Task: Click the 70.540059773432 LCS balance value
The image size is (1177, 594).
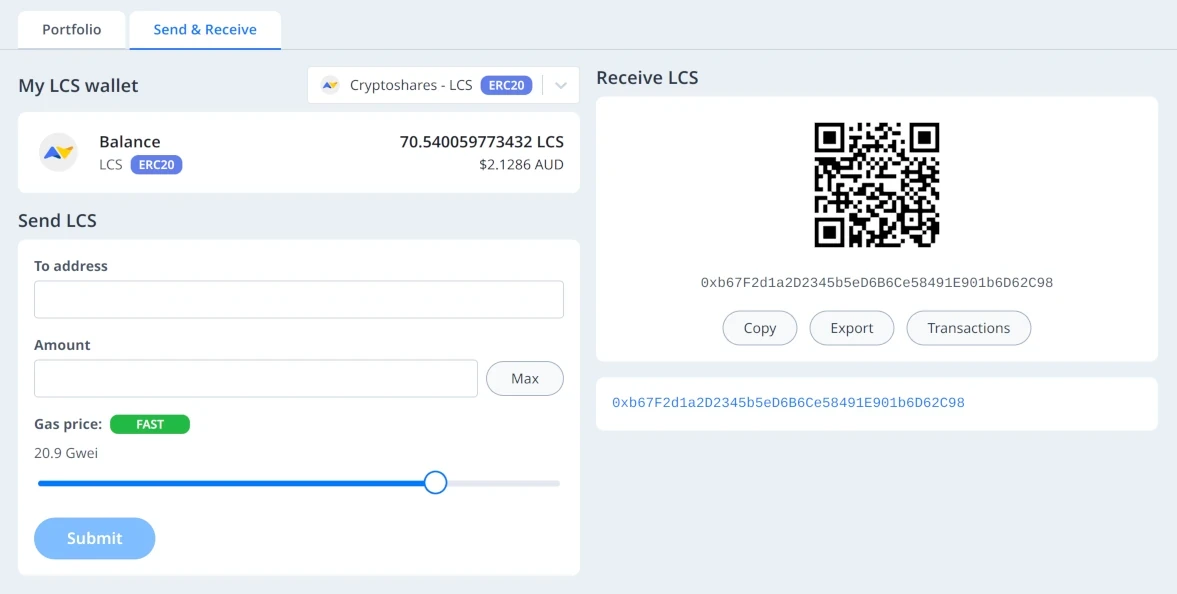Action: click(x=481, y=142)
